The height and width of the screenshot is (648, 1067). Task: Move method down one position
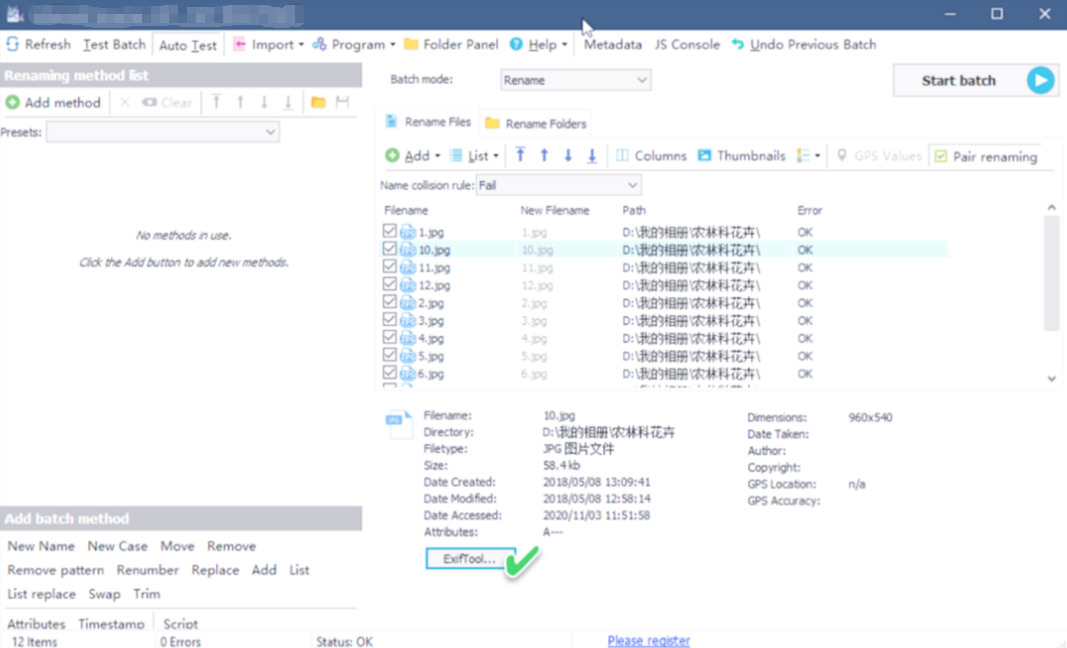(x=264, y=102)
